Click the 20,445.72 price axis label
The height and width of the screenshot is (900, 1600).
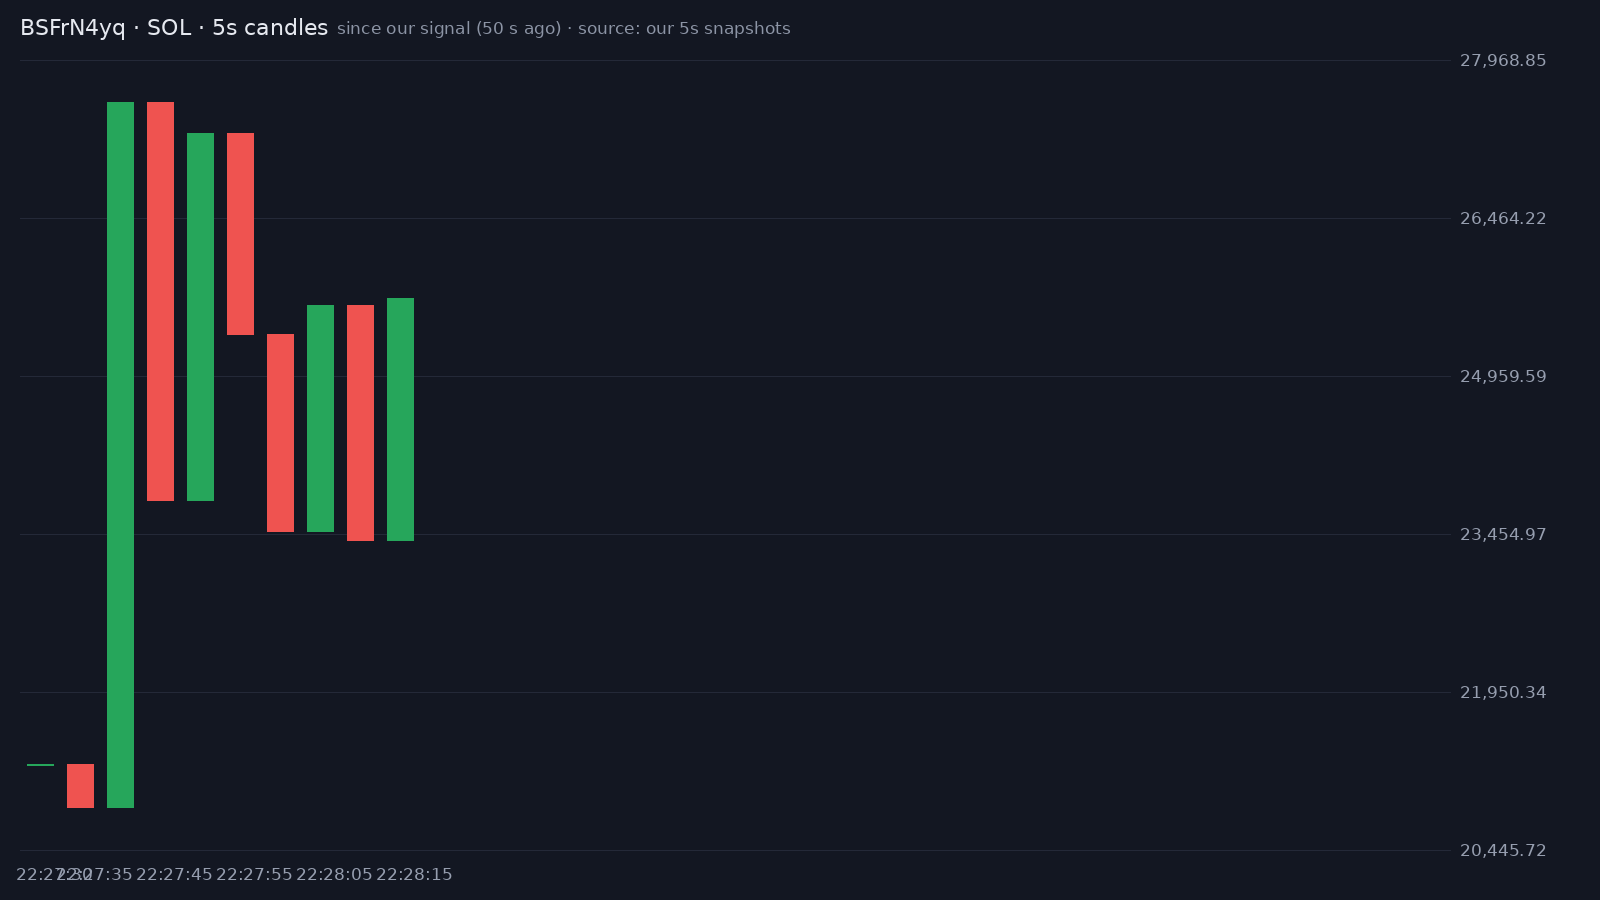[1503, 851]
